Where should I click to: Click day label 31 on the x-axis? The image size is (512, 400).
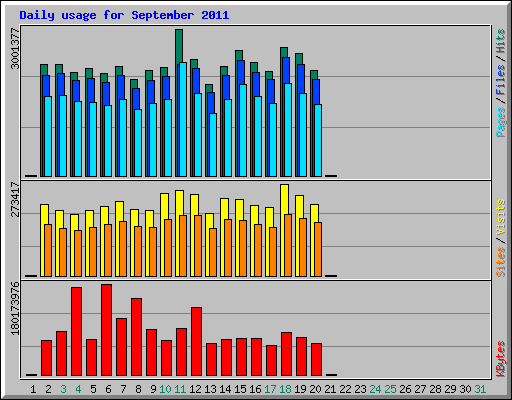coord(480,389)
